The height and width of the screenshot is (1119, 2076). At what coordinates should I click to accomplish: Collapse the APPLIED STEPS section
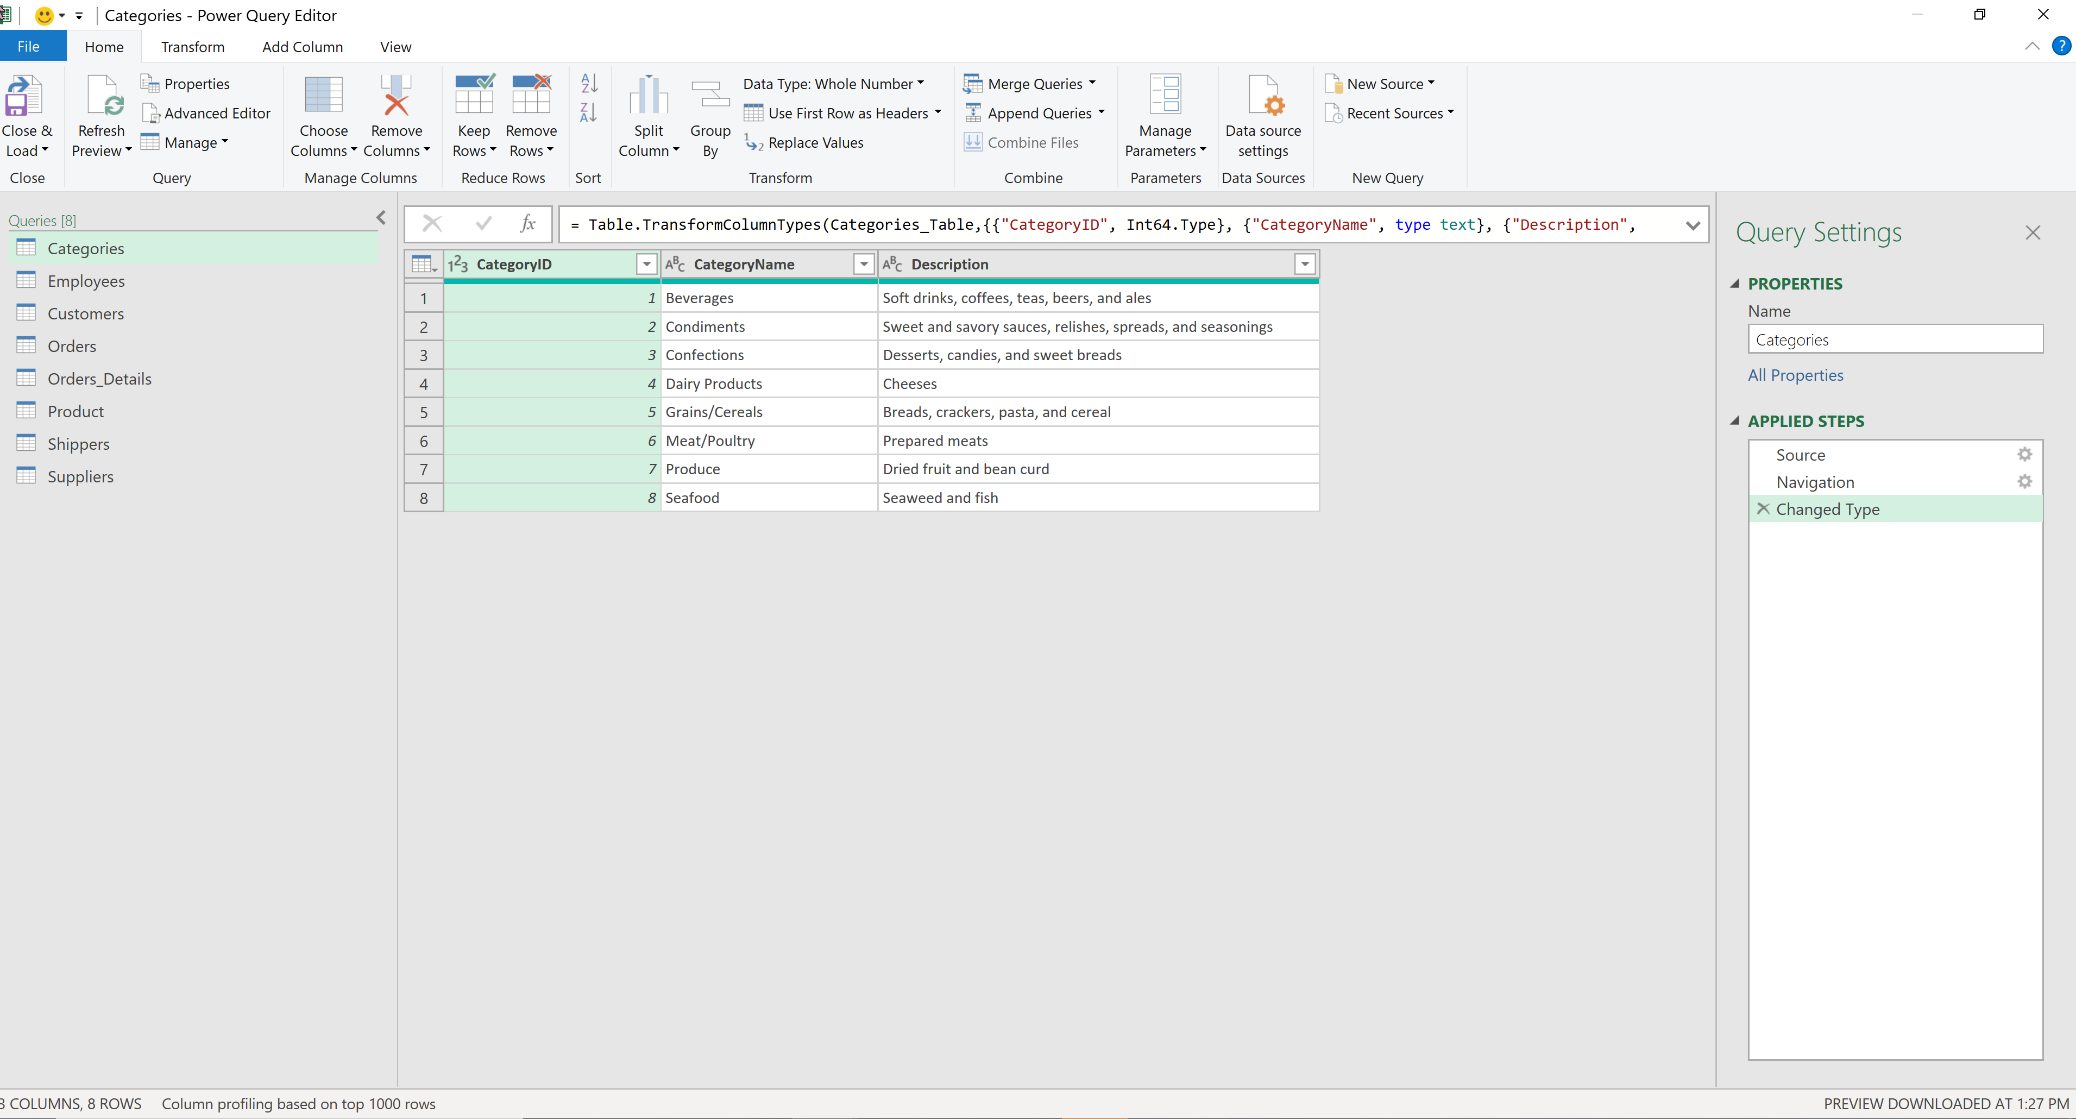click(1735, 421)
